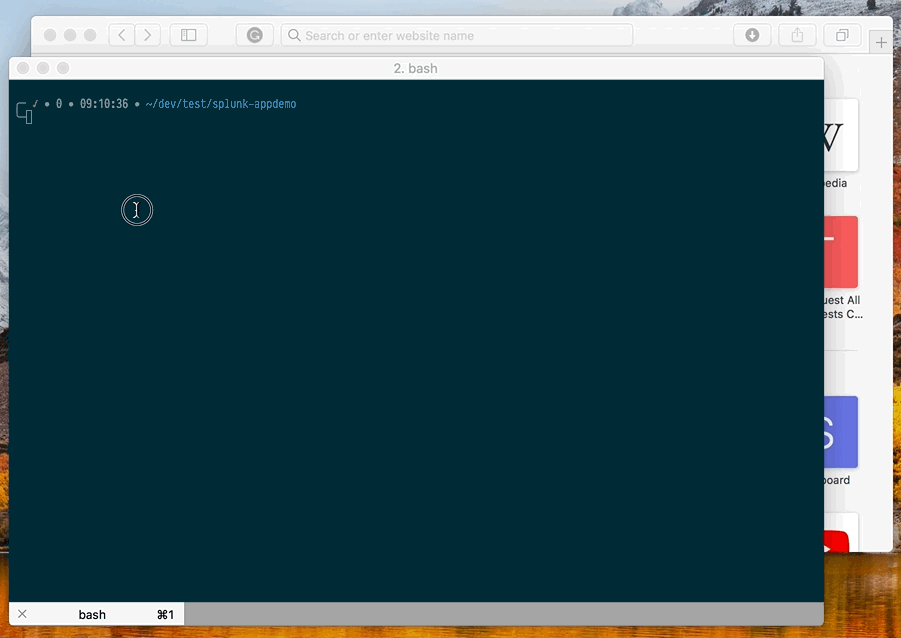Go forward in Safari history

coord(147,35)
